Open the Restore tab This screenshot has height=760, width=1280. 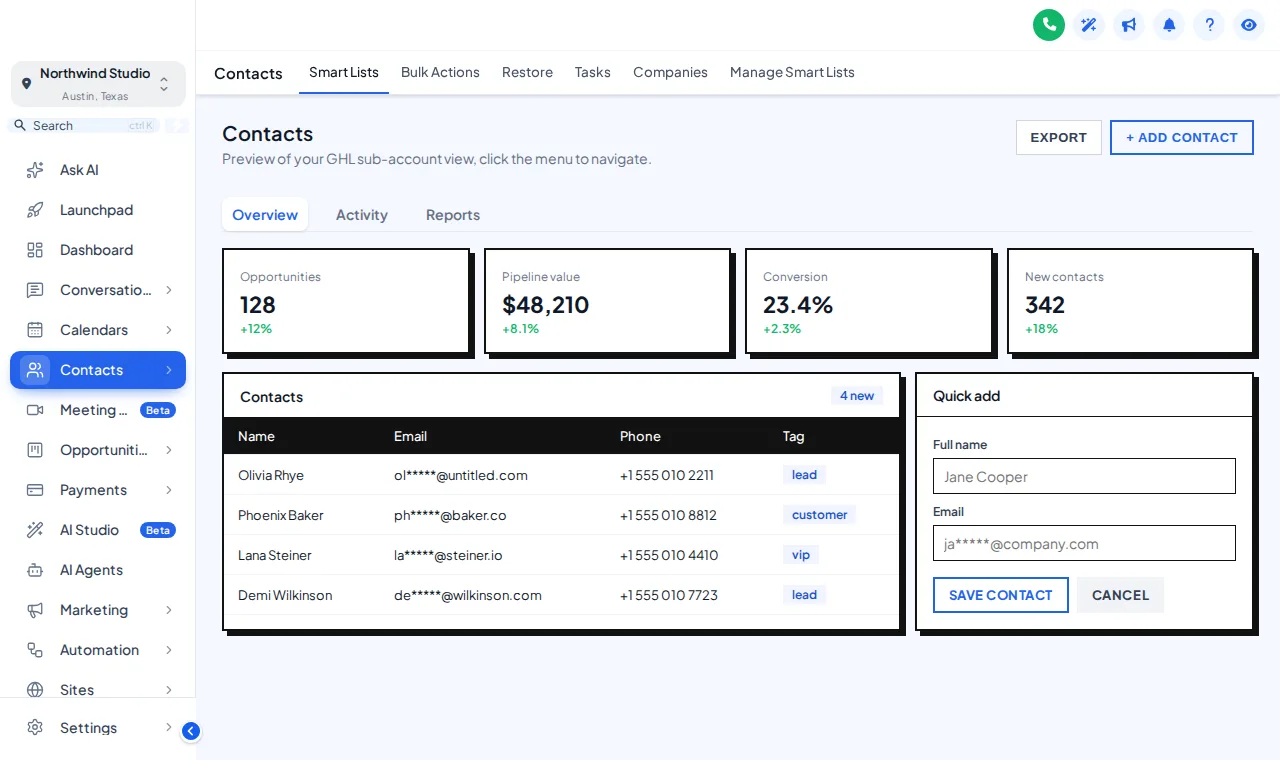[x=527, y=73]
